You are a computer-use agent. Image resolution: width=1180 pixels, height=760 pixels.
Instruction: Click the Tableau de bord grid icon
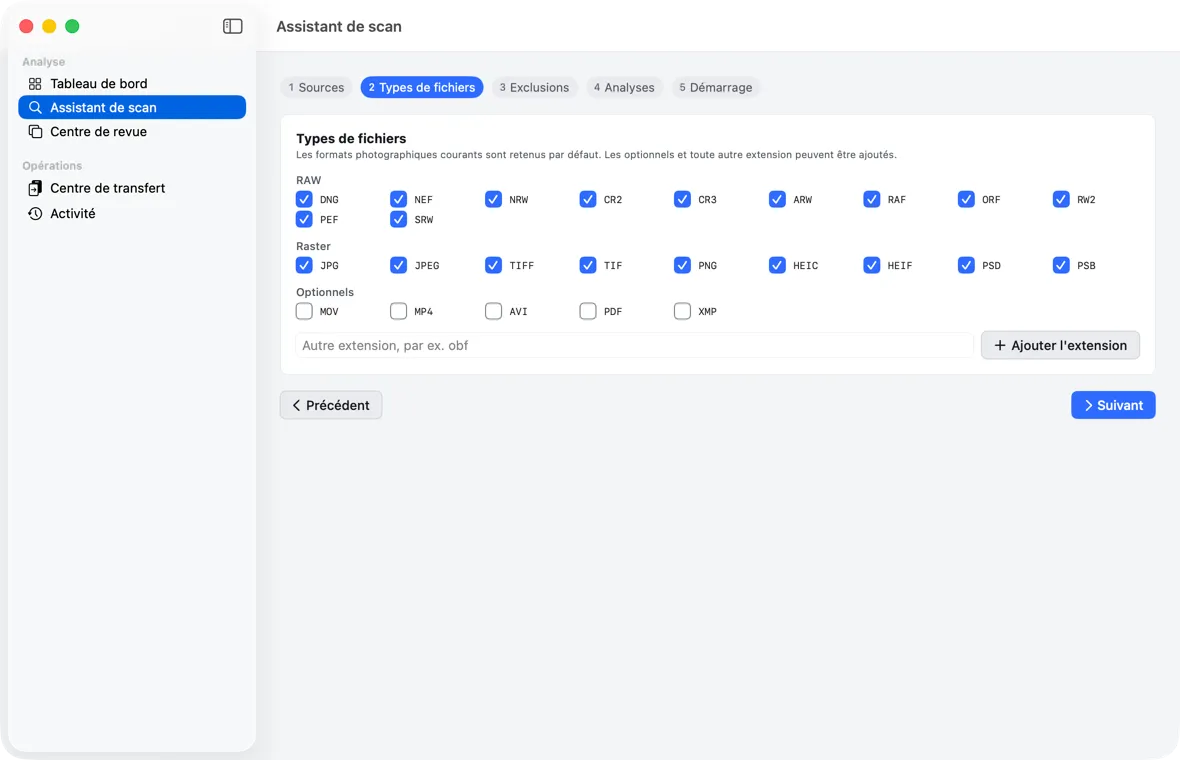(35, 84)
